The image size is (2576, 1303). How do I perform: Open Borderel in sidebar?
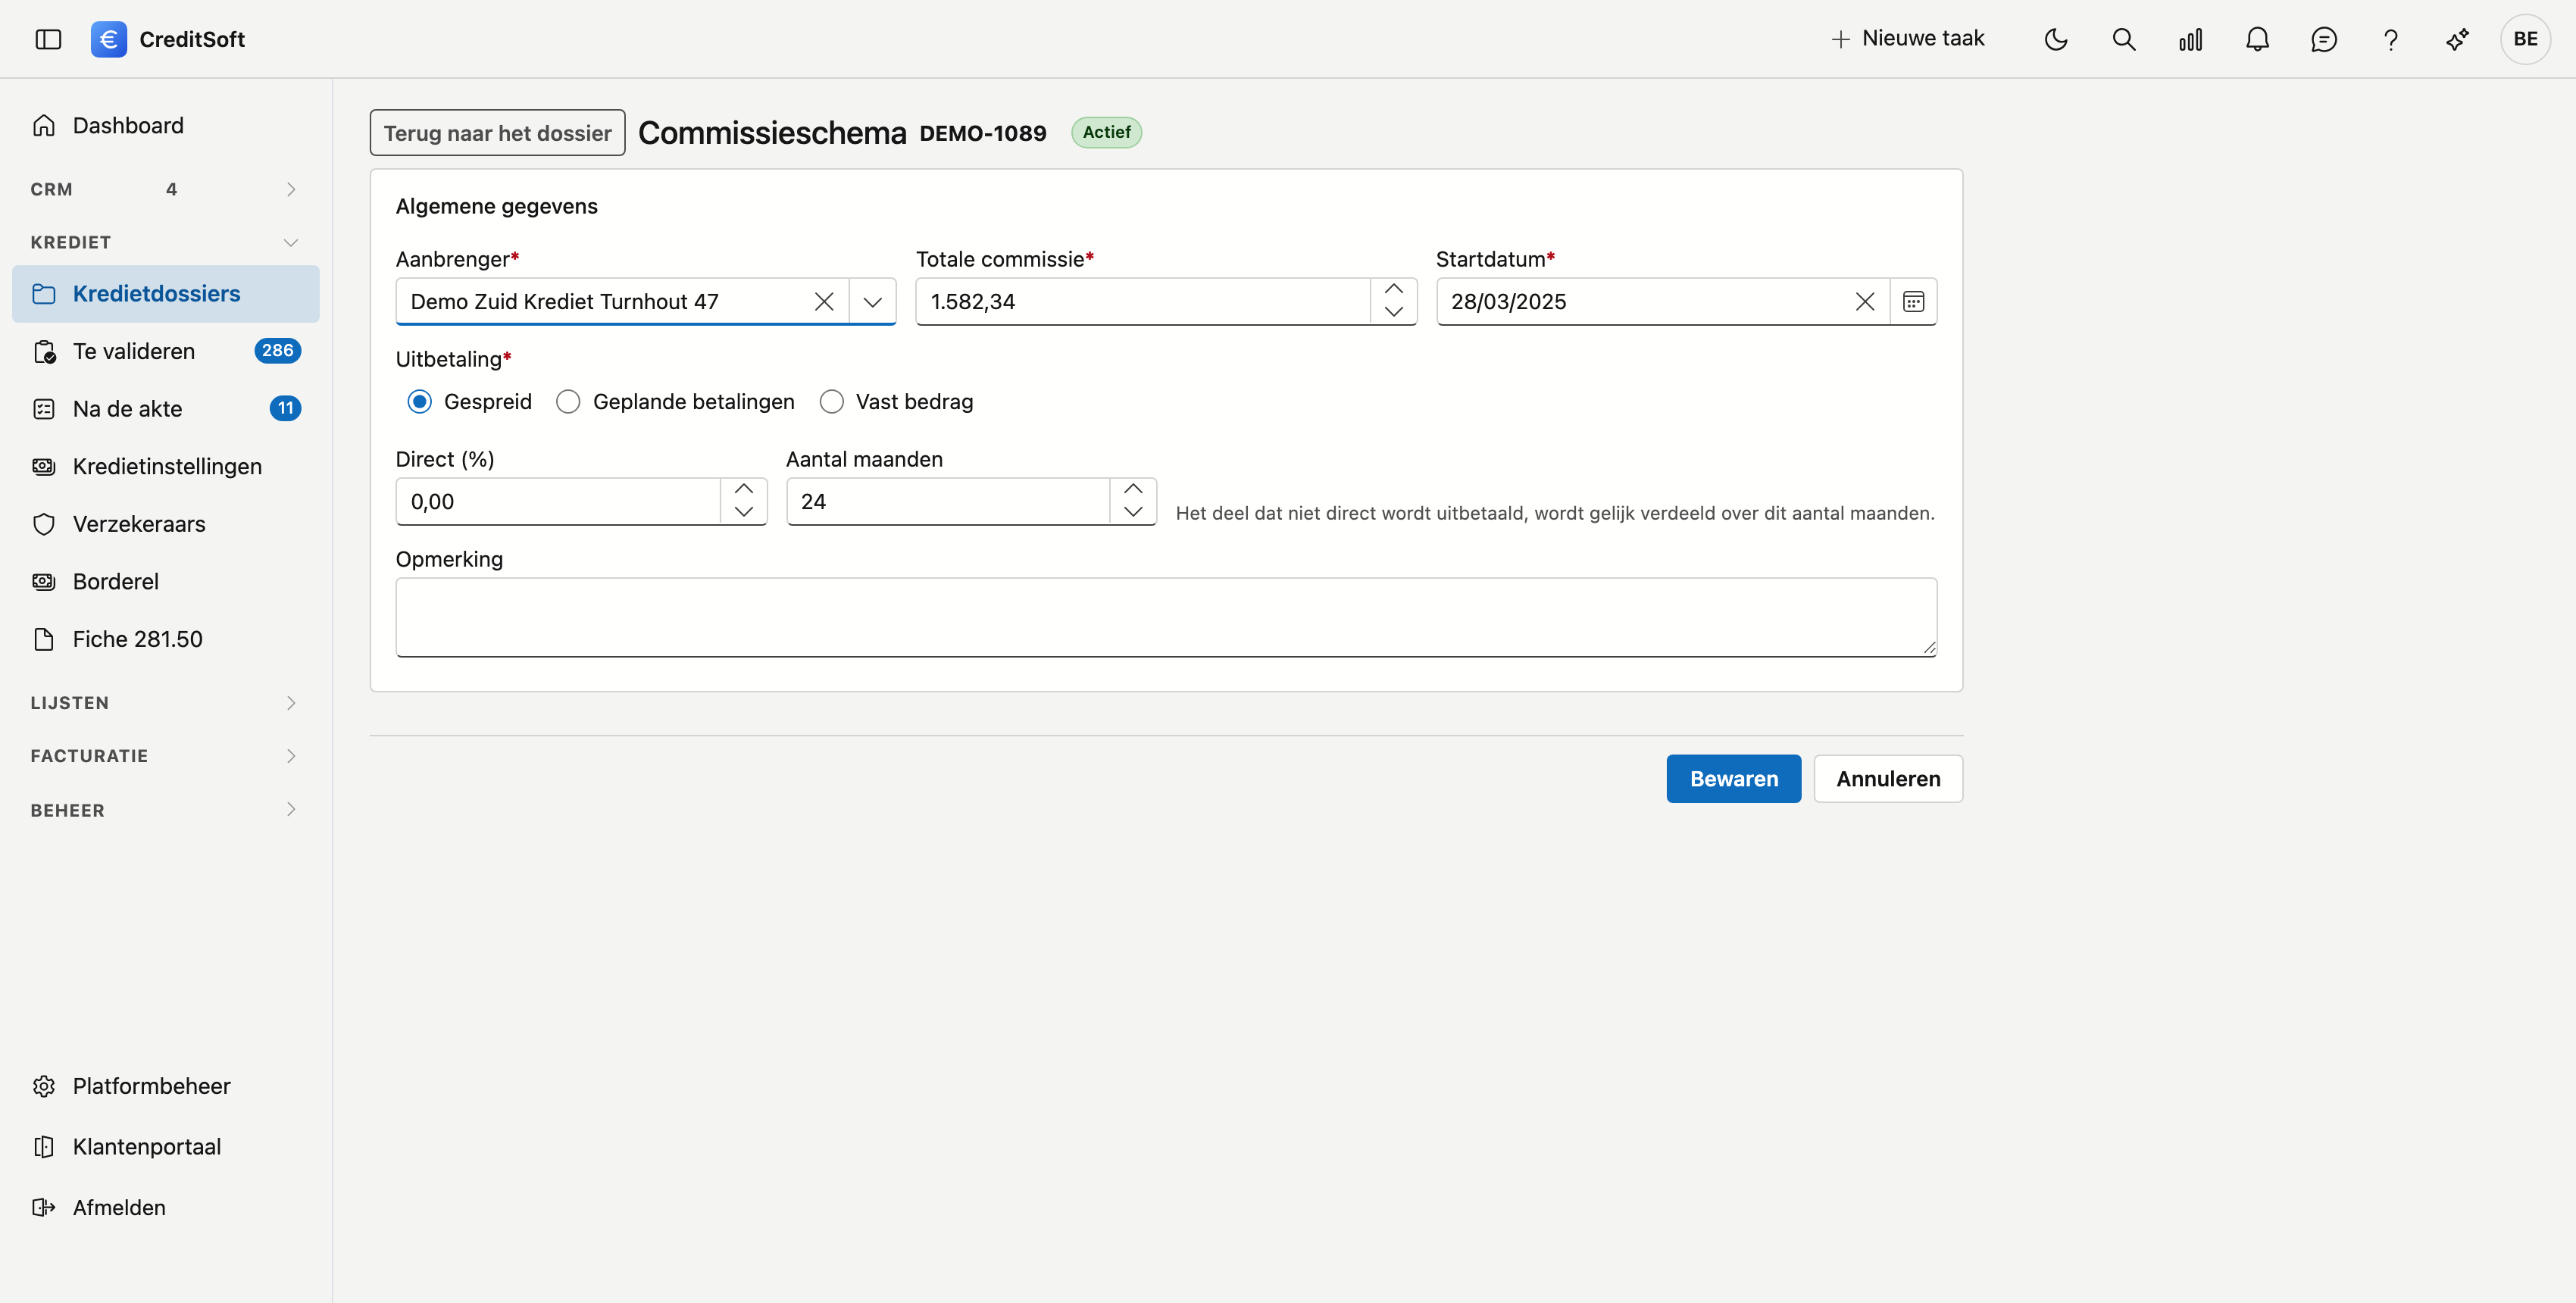click(x=165, y=581)
